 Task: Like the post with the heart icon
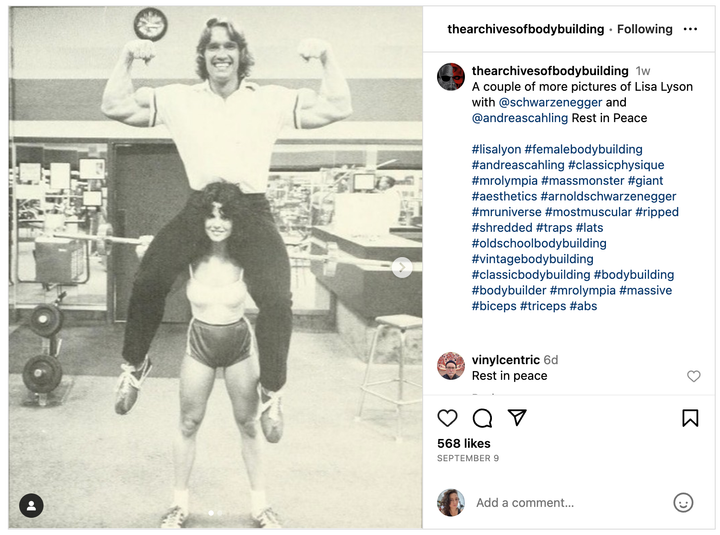point(447,418)
